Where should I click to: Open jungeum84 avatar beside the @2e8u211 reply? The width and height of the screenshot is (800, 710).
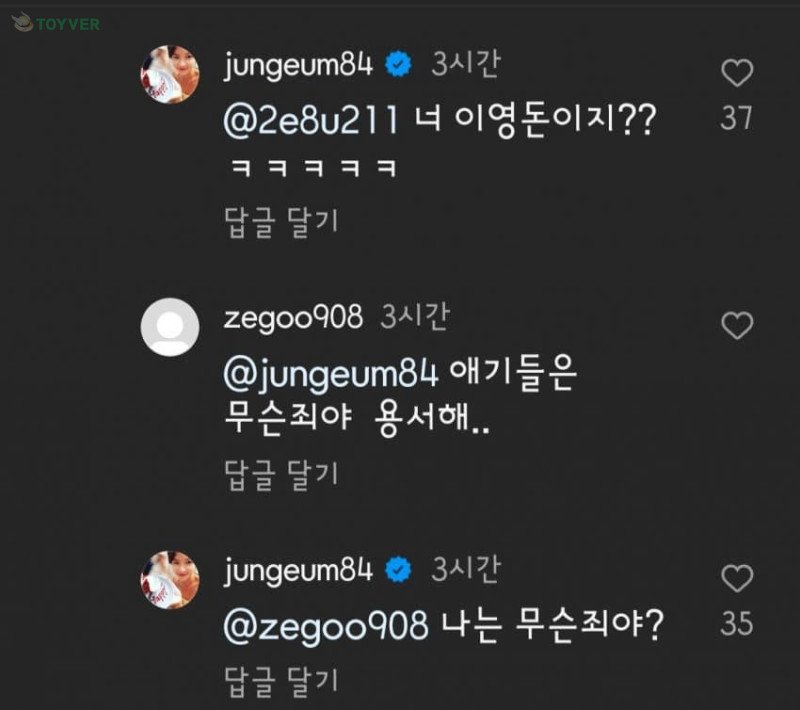170,75
